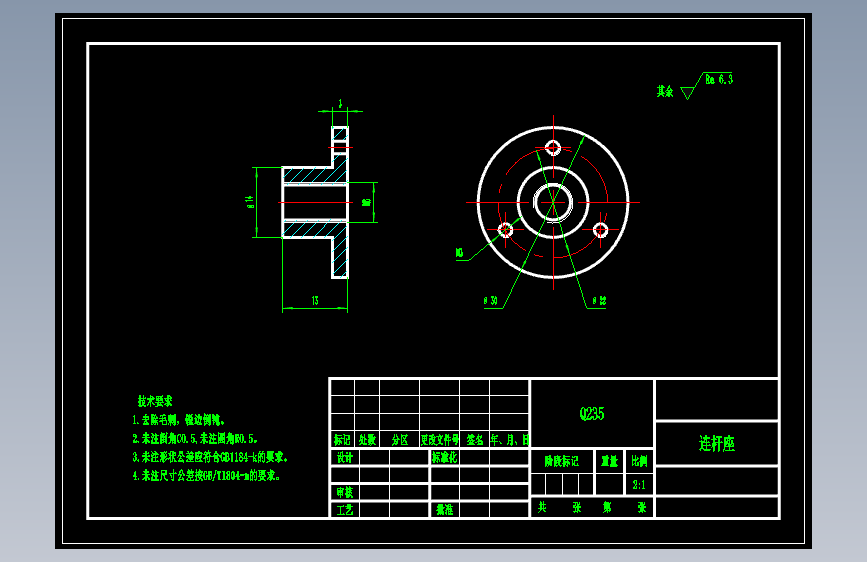Select the "年、月、日" date column header
Image resolution: width=867 pixels, height=562 pixels.
509,440
